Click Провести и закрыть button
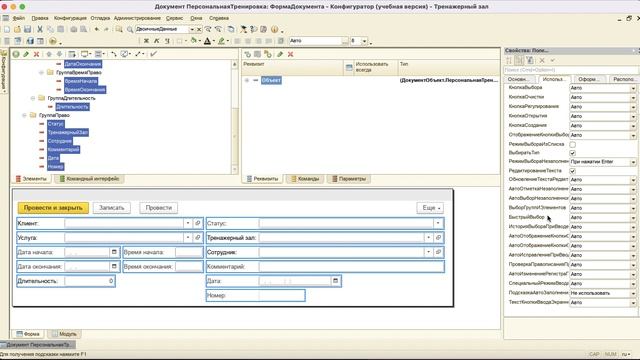This screenshot has height=360, width=640. [53, 208]
